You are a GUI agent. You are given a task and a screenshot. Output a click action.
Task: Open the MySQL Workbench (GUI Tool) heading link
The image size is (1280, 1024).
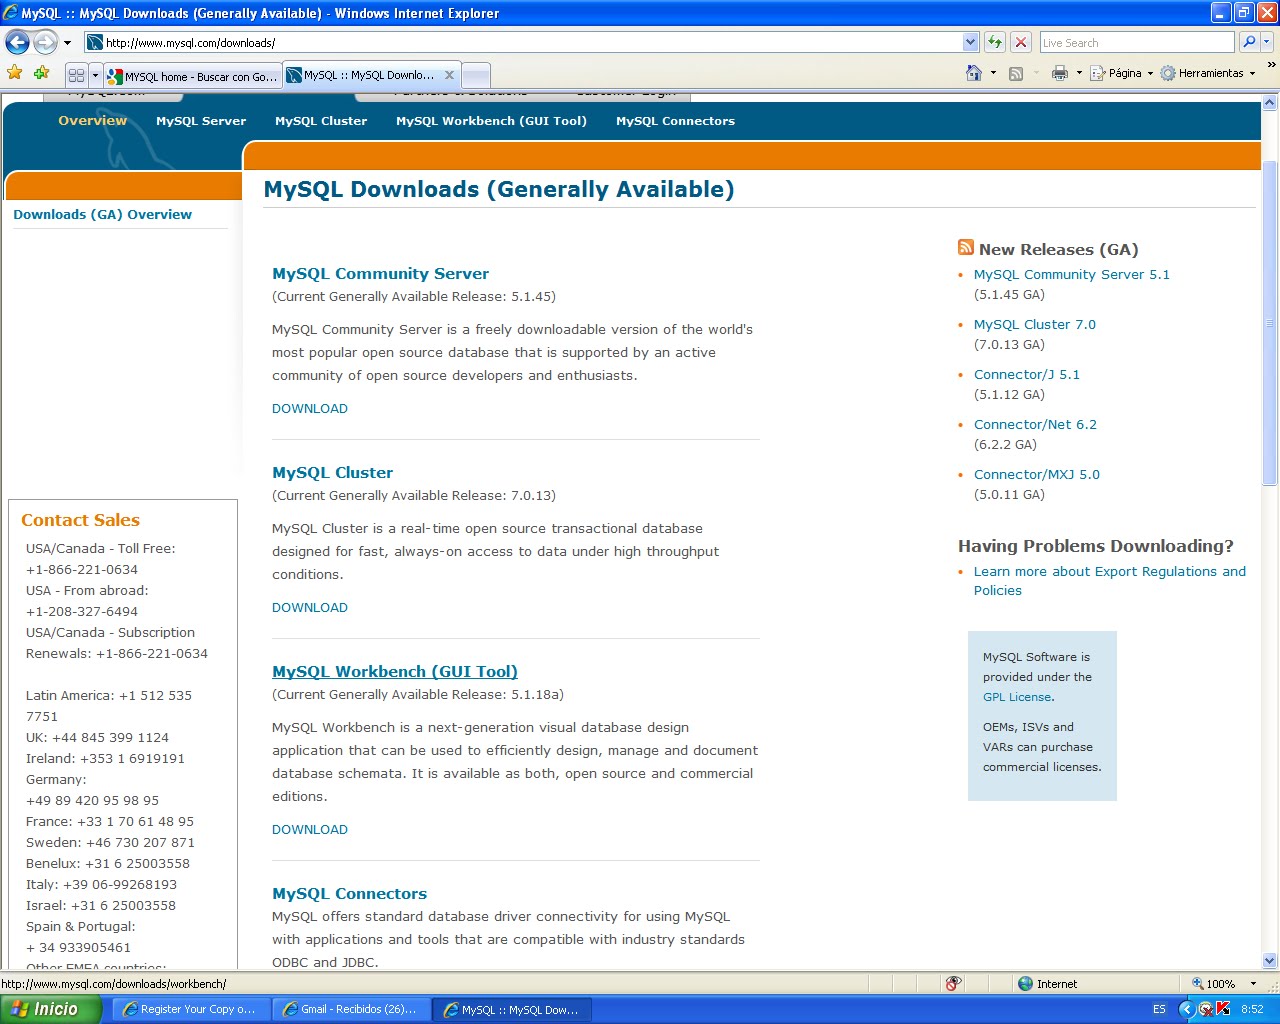click(x=395, y=671)
